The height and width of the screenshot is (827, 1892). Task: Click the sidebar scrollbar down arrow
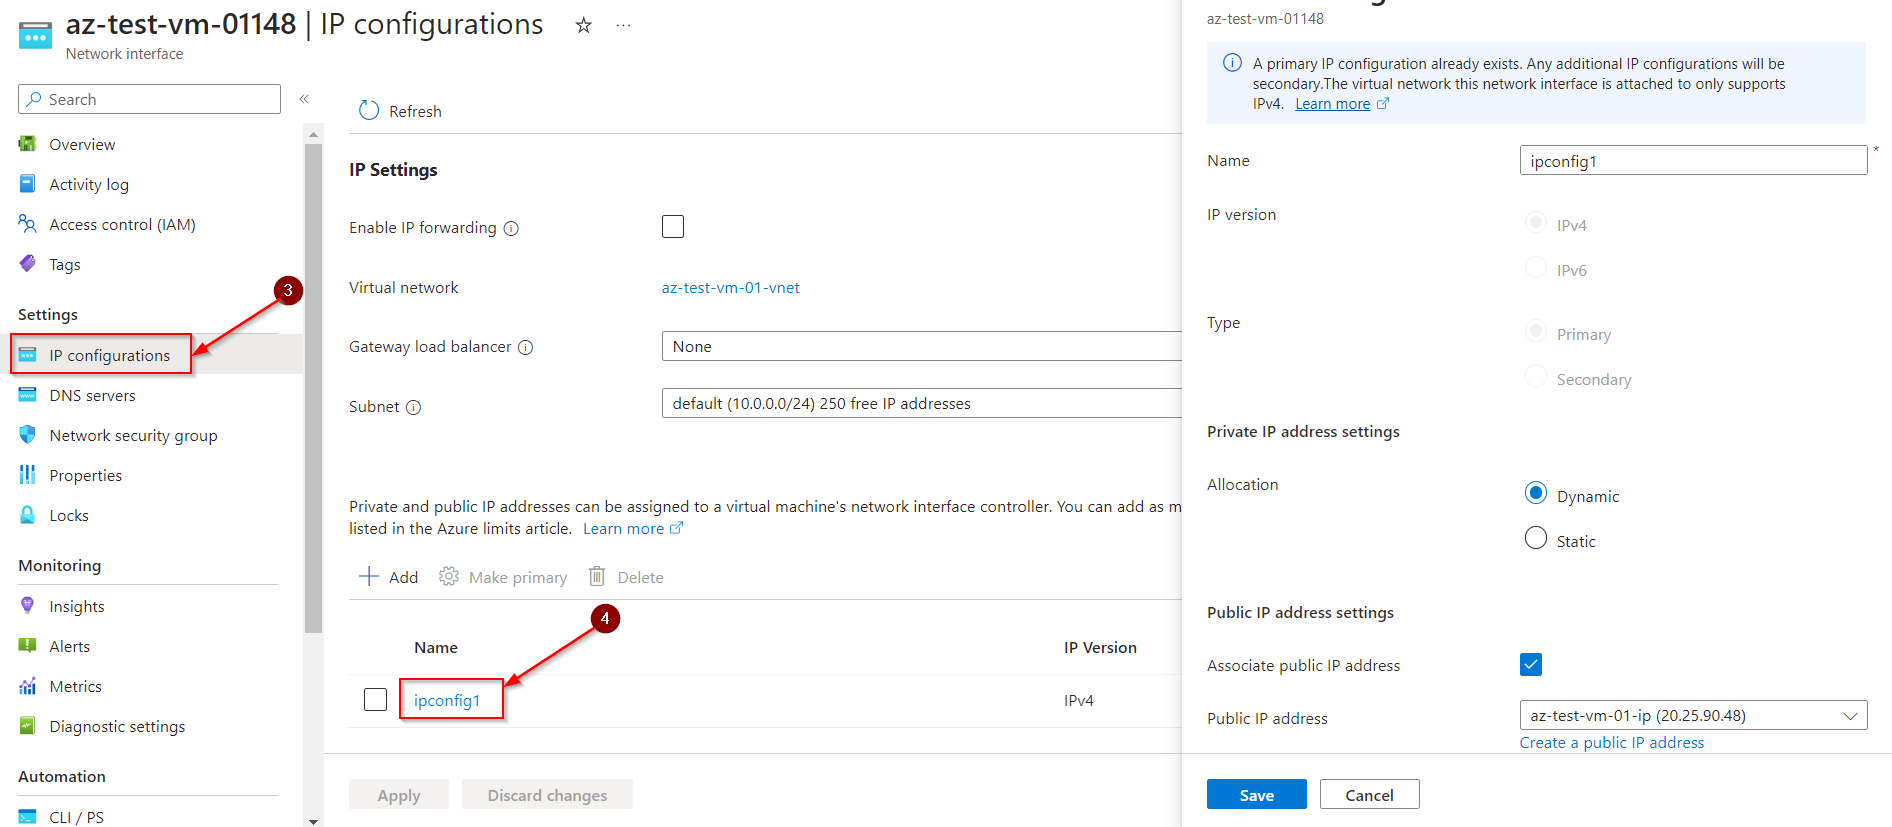coord(313,821)
